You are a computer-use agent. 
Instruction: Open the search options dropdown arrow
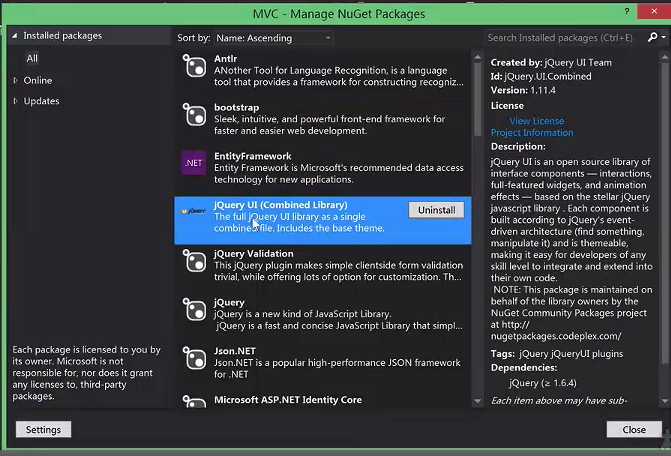[663, 37]
